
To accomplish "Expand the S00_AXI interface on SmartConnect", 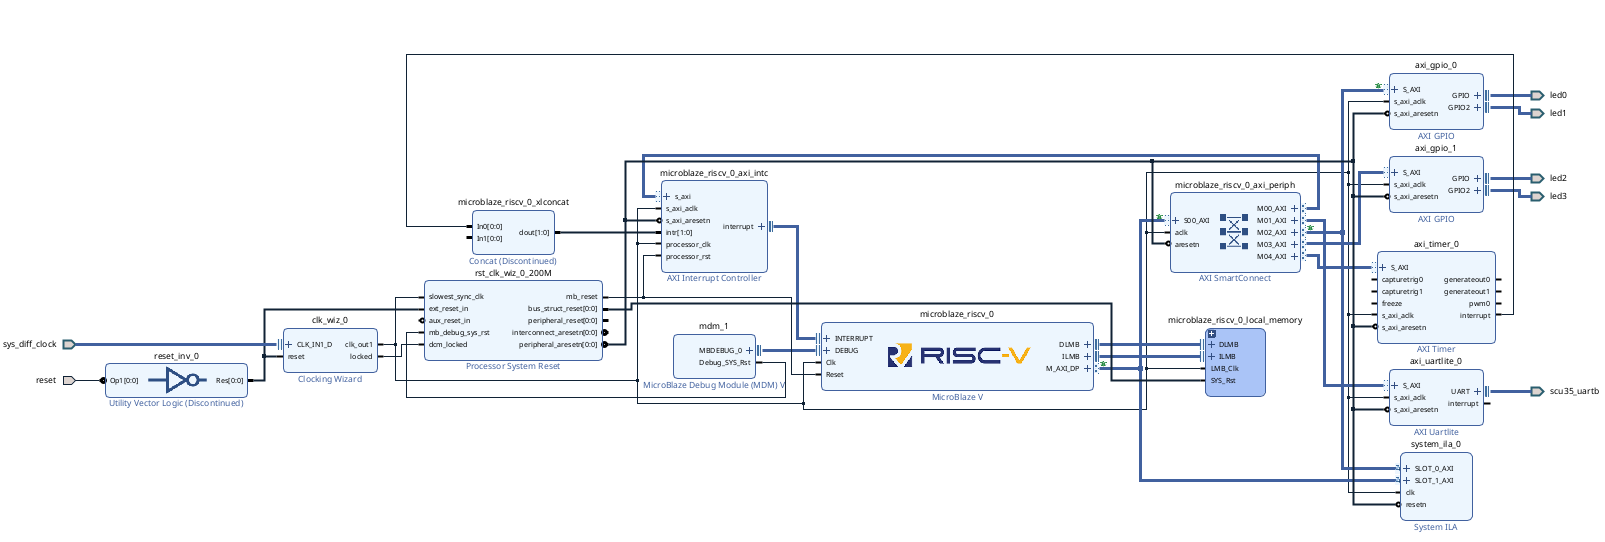I will (1175, 220).
